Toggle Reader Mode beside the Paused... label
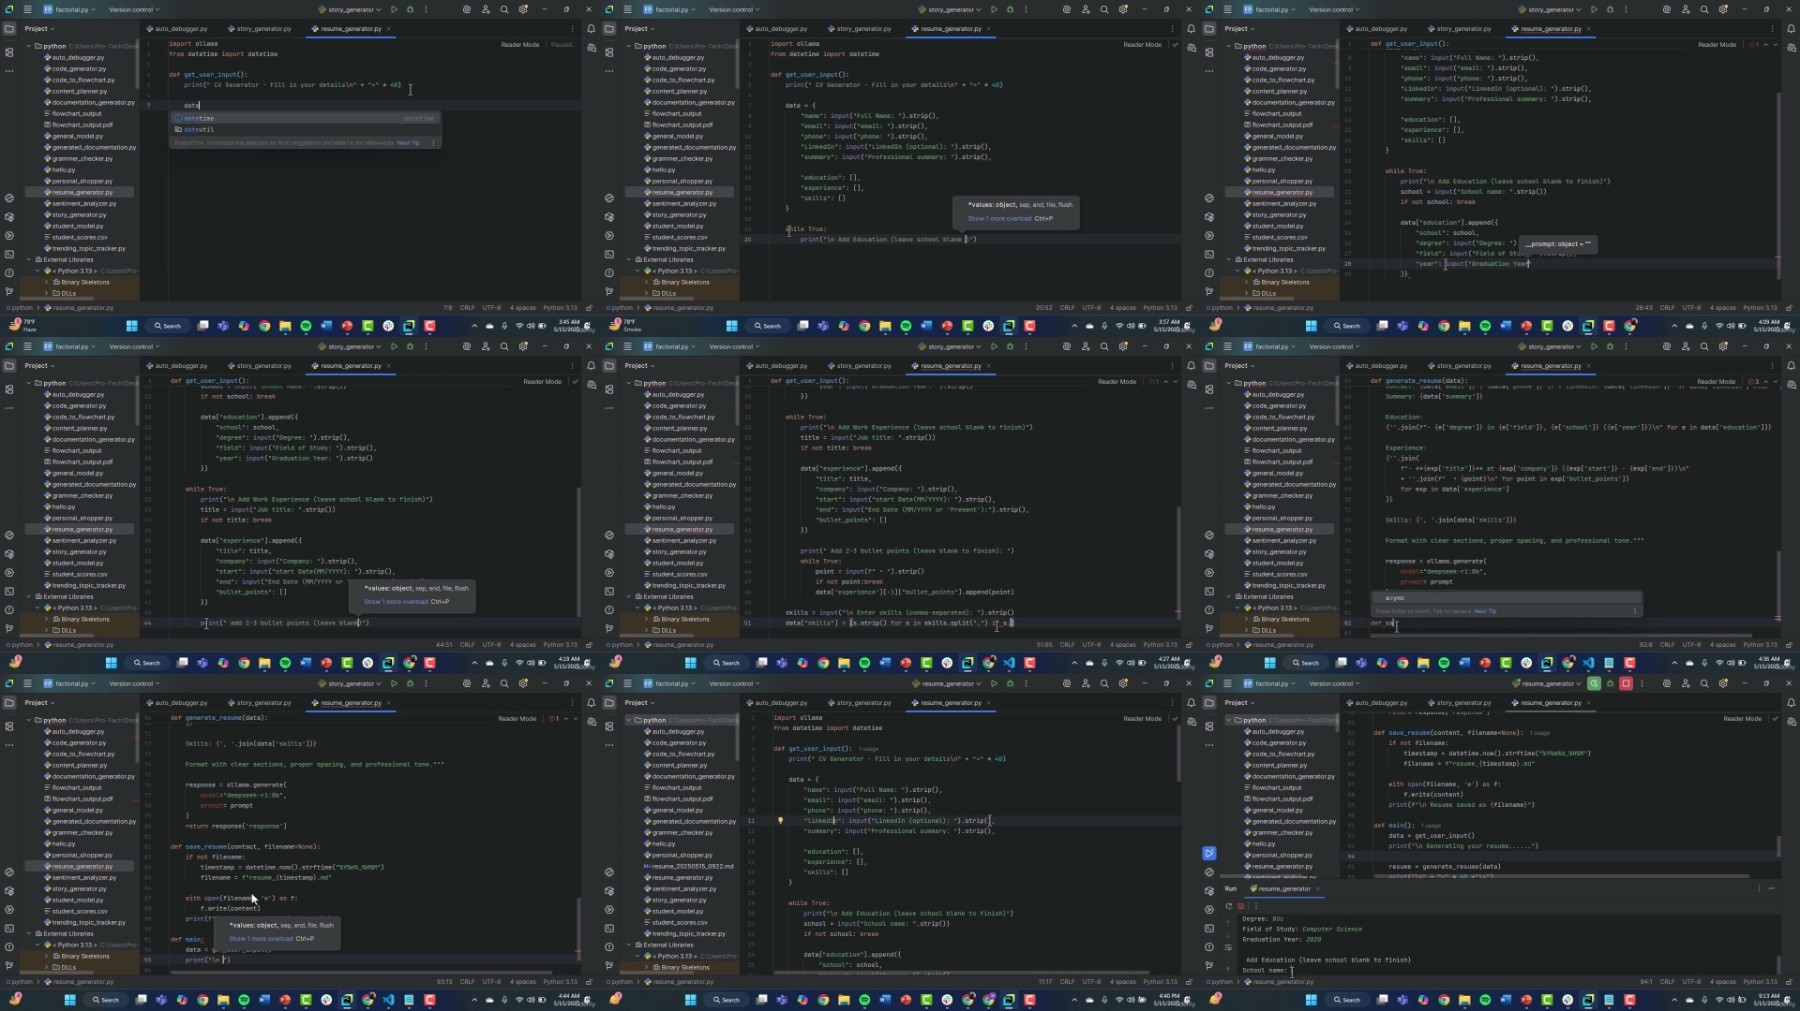The image size is (1800, 1011). (520, 44)
